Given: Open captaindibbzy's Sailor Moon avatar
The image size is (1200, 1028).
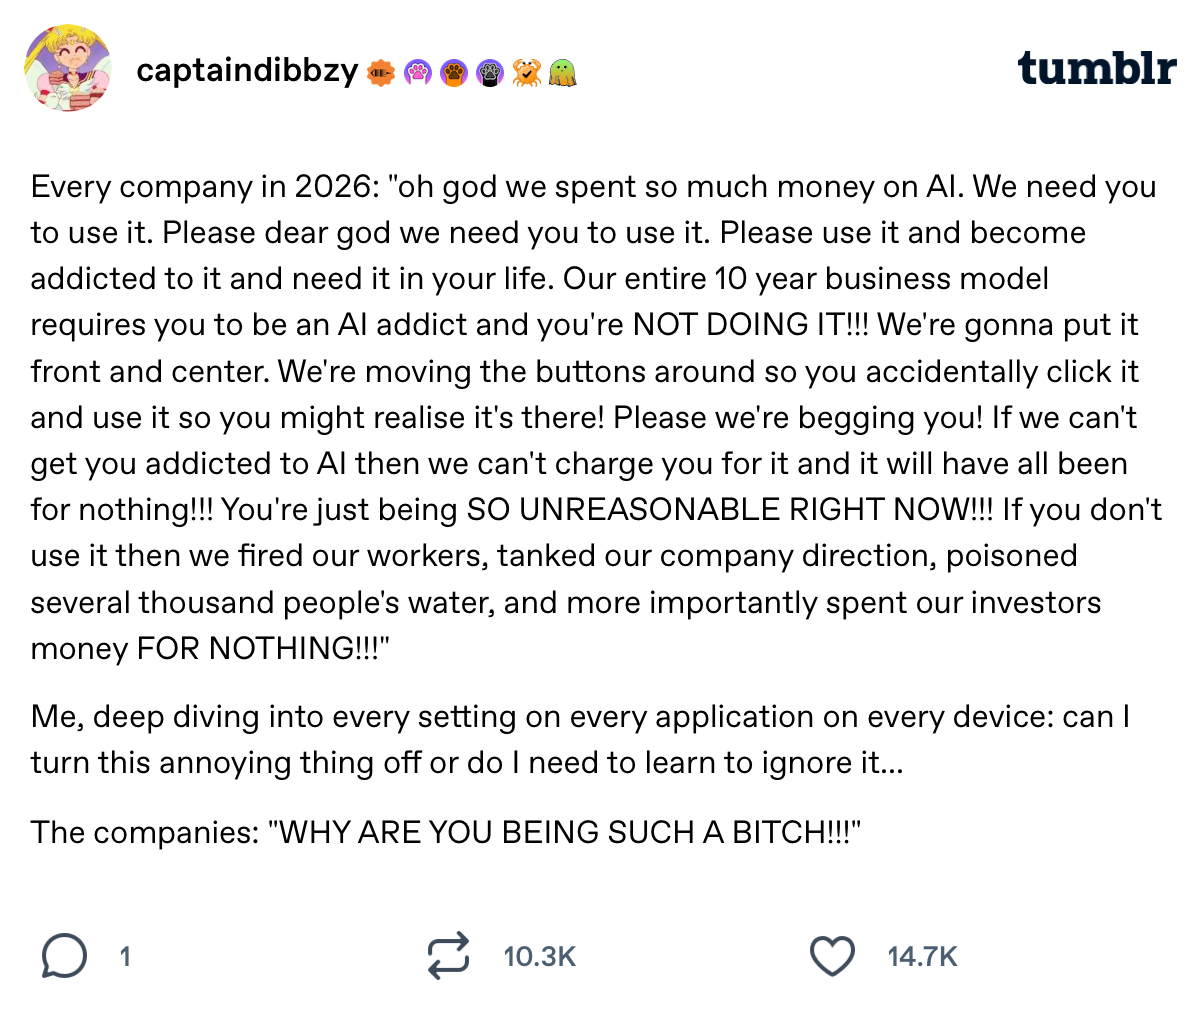Looking at the screenshot, I should pos(67,68).
